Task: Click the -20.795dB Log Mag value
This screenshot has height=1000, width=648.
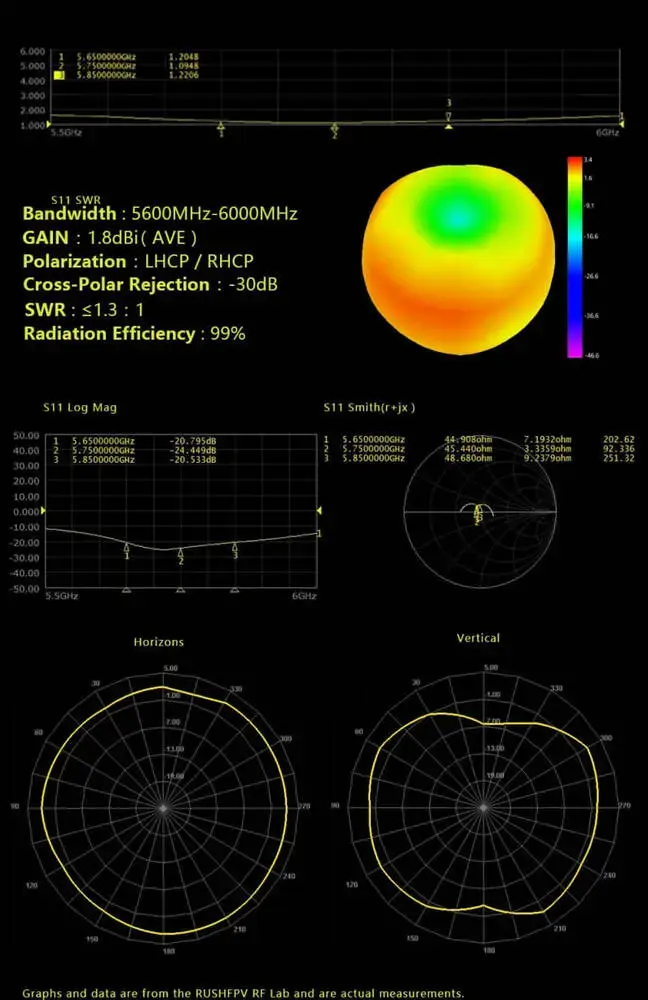Action: (x=193, y=441)
